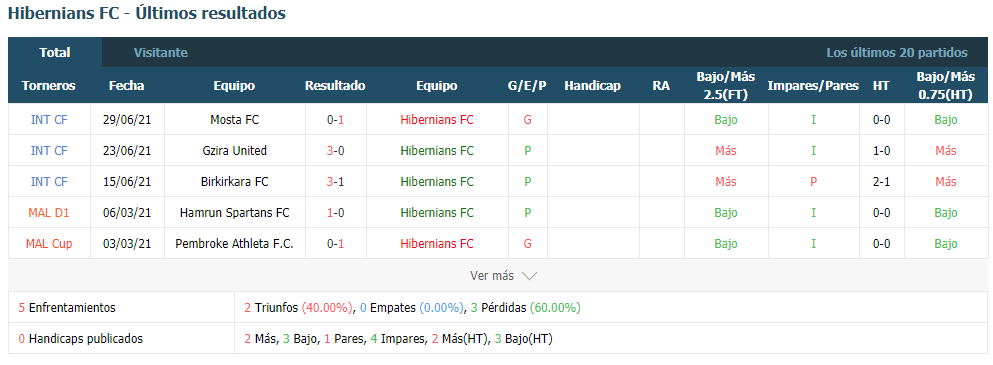Open 29/06/21 match result 0-1
Viewport: 993px width, 365px height.
pyautogui.click(x=336, y=120)
